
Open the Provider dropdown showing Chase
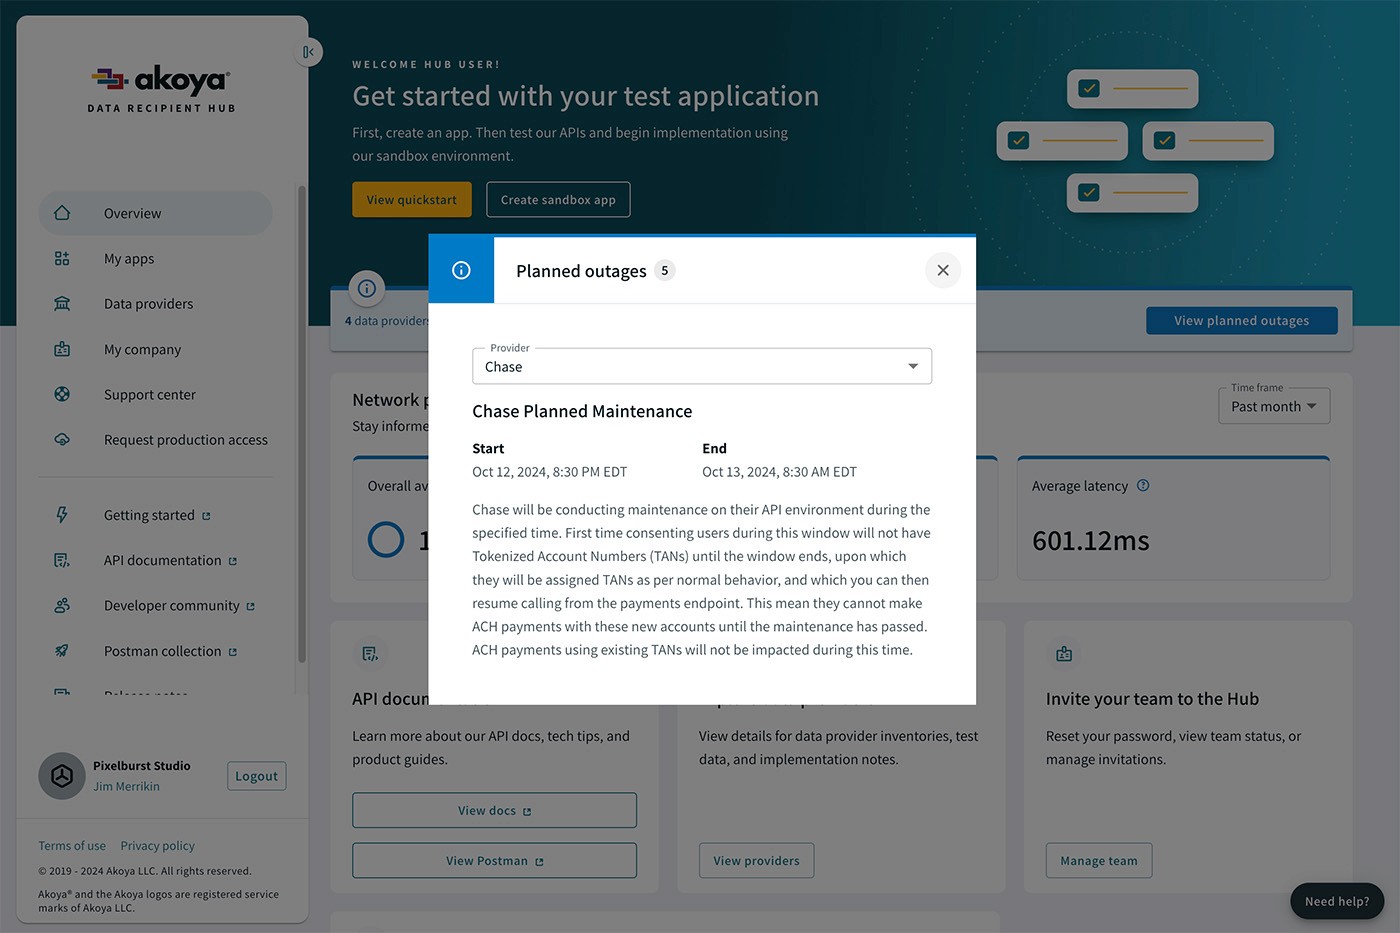coord(702,366)
